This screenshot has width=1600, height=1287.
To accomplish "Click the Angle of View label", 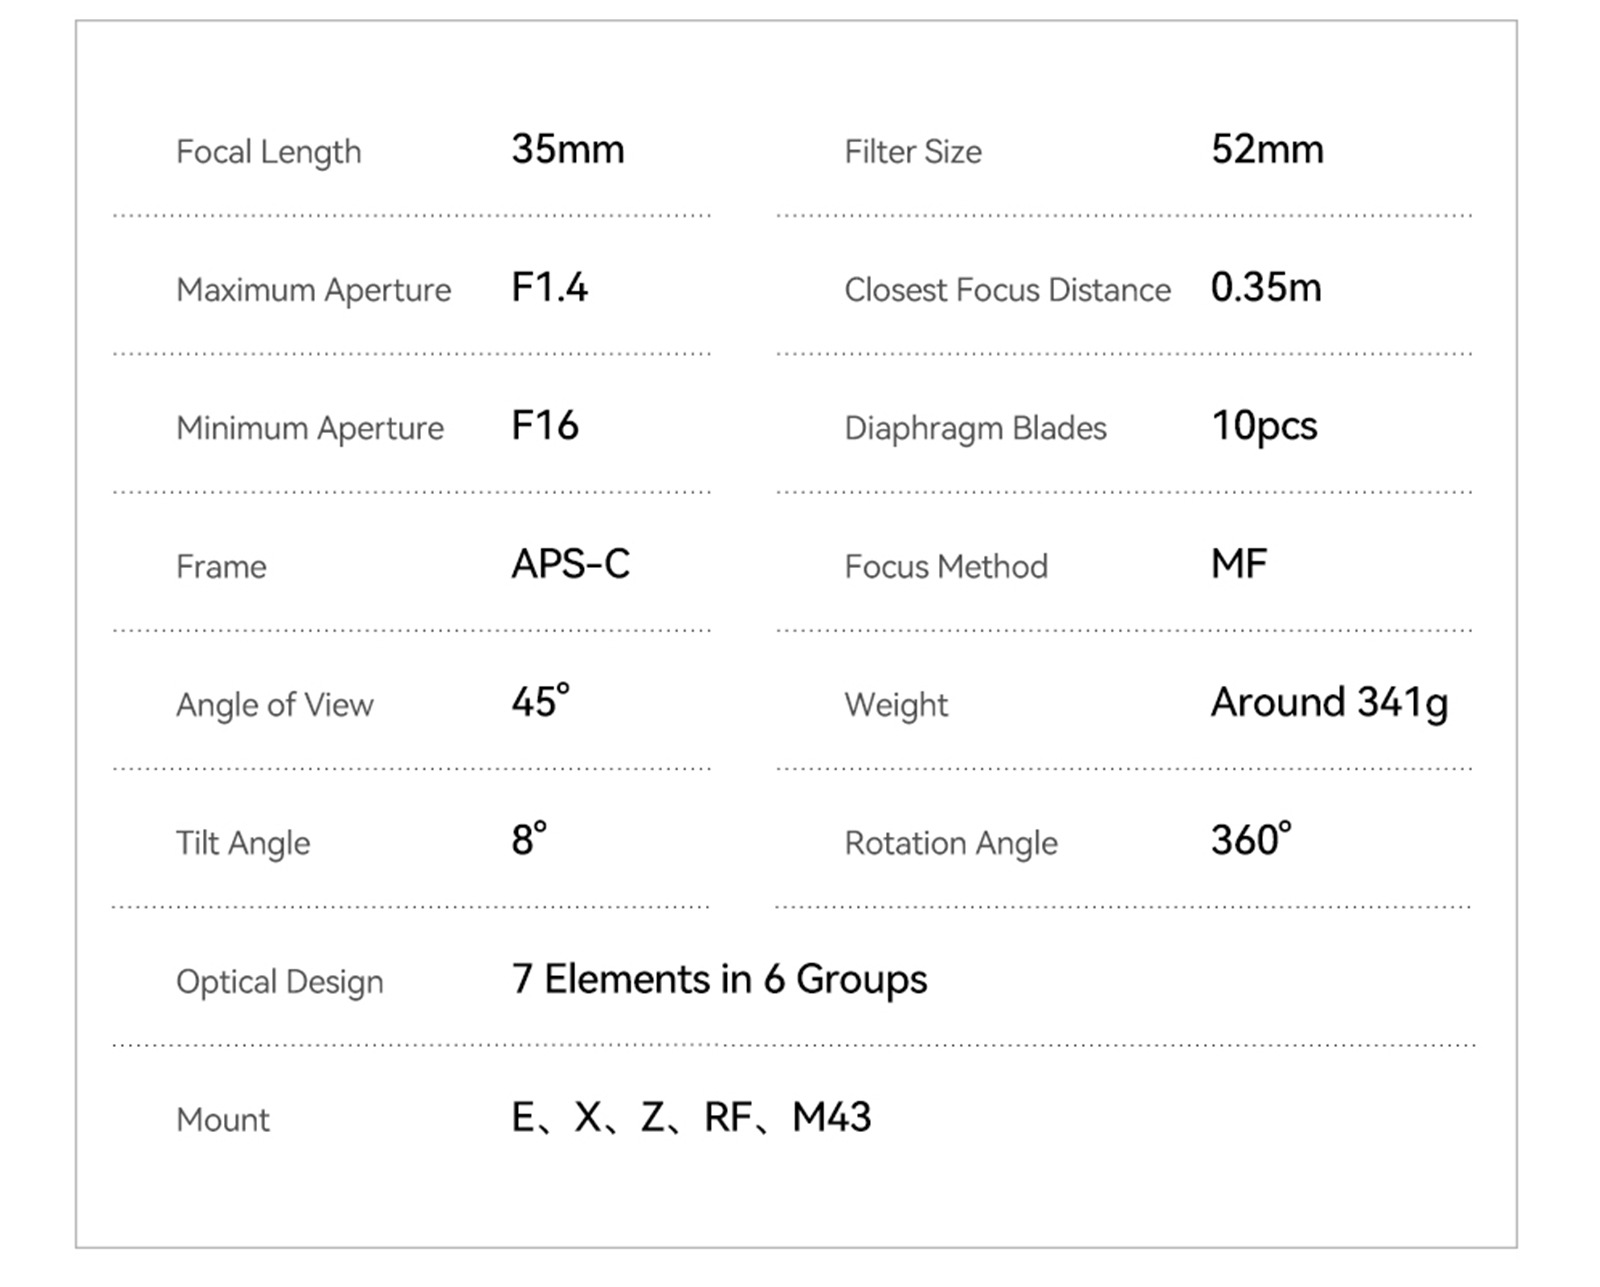I will tap(274, 705).
